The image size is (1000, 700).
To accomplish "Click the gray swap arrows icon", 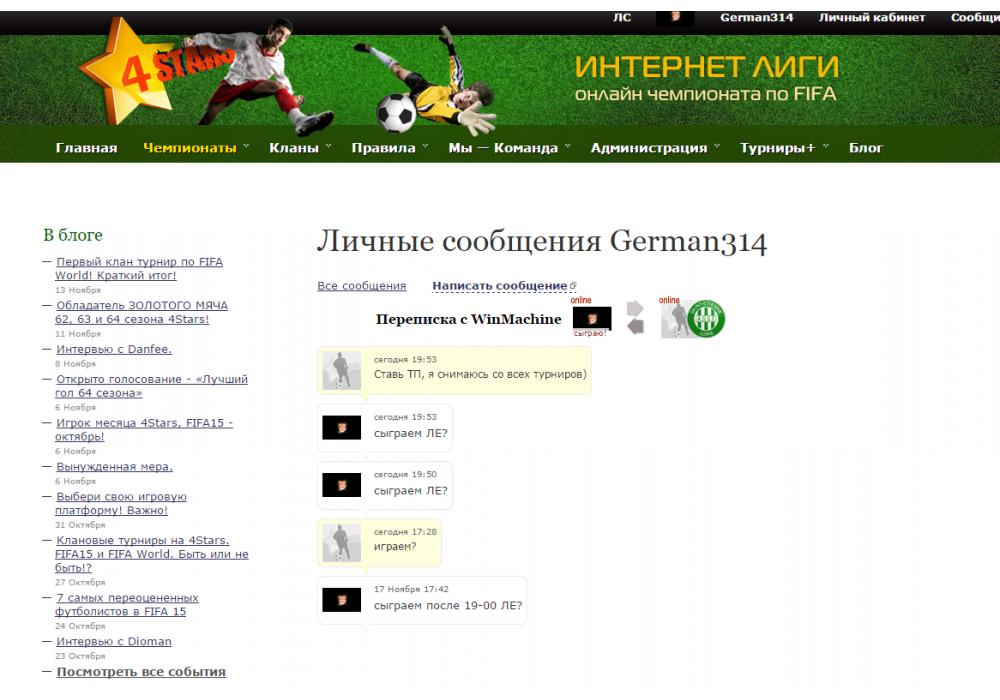I will 635,319.
